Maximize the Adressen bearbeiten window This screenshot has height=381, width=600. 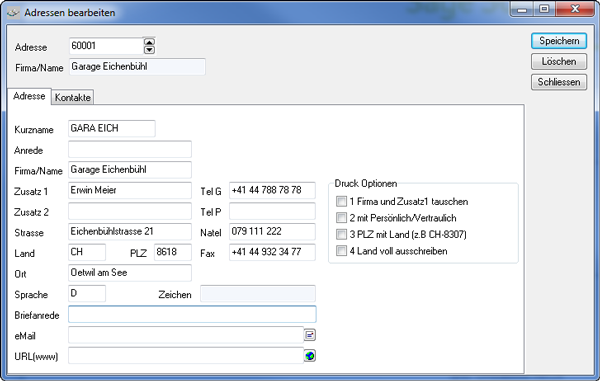coord(544,9)
